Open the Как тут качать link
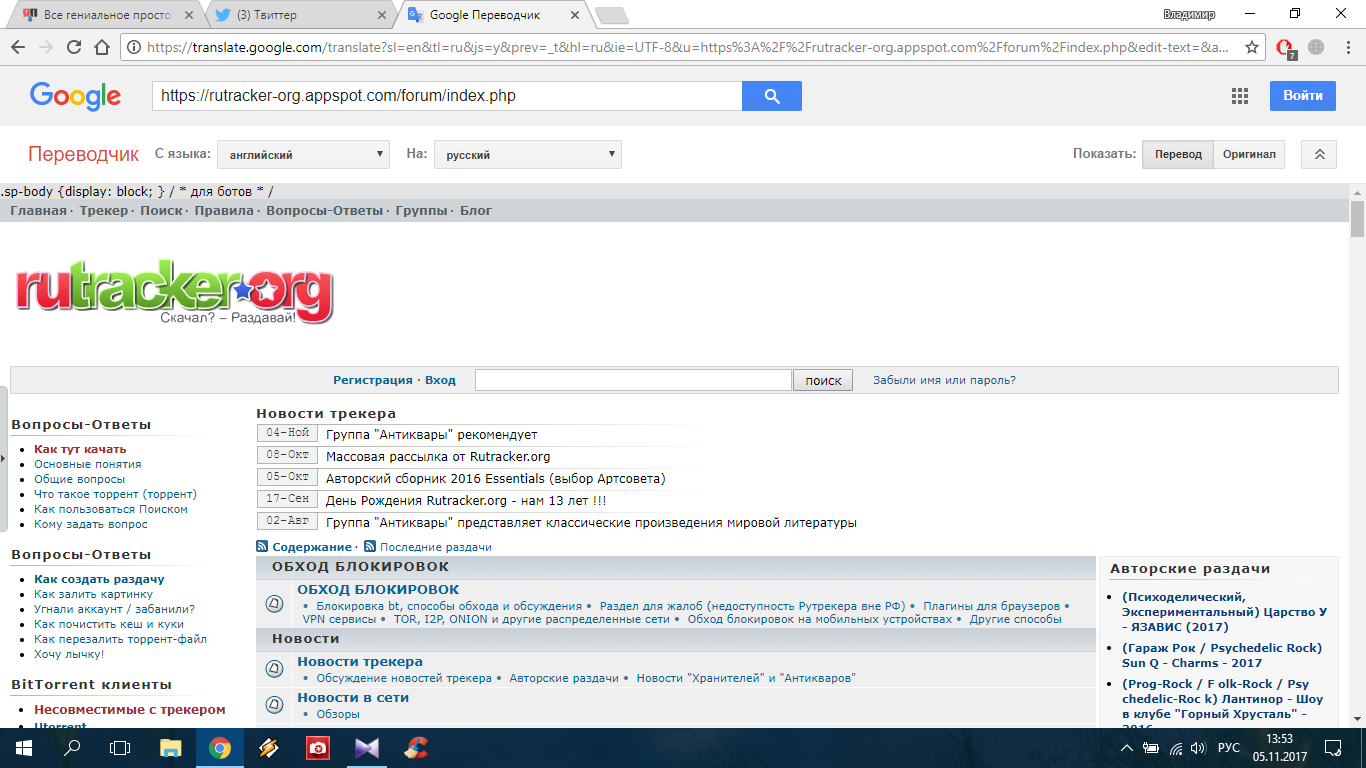Image resolution: width=1366 pixels, height=768 pixels. 80,449
